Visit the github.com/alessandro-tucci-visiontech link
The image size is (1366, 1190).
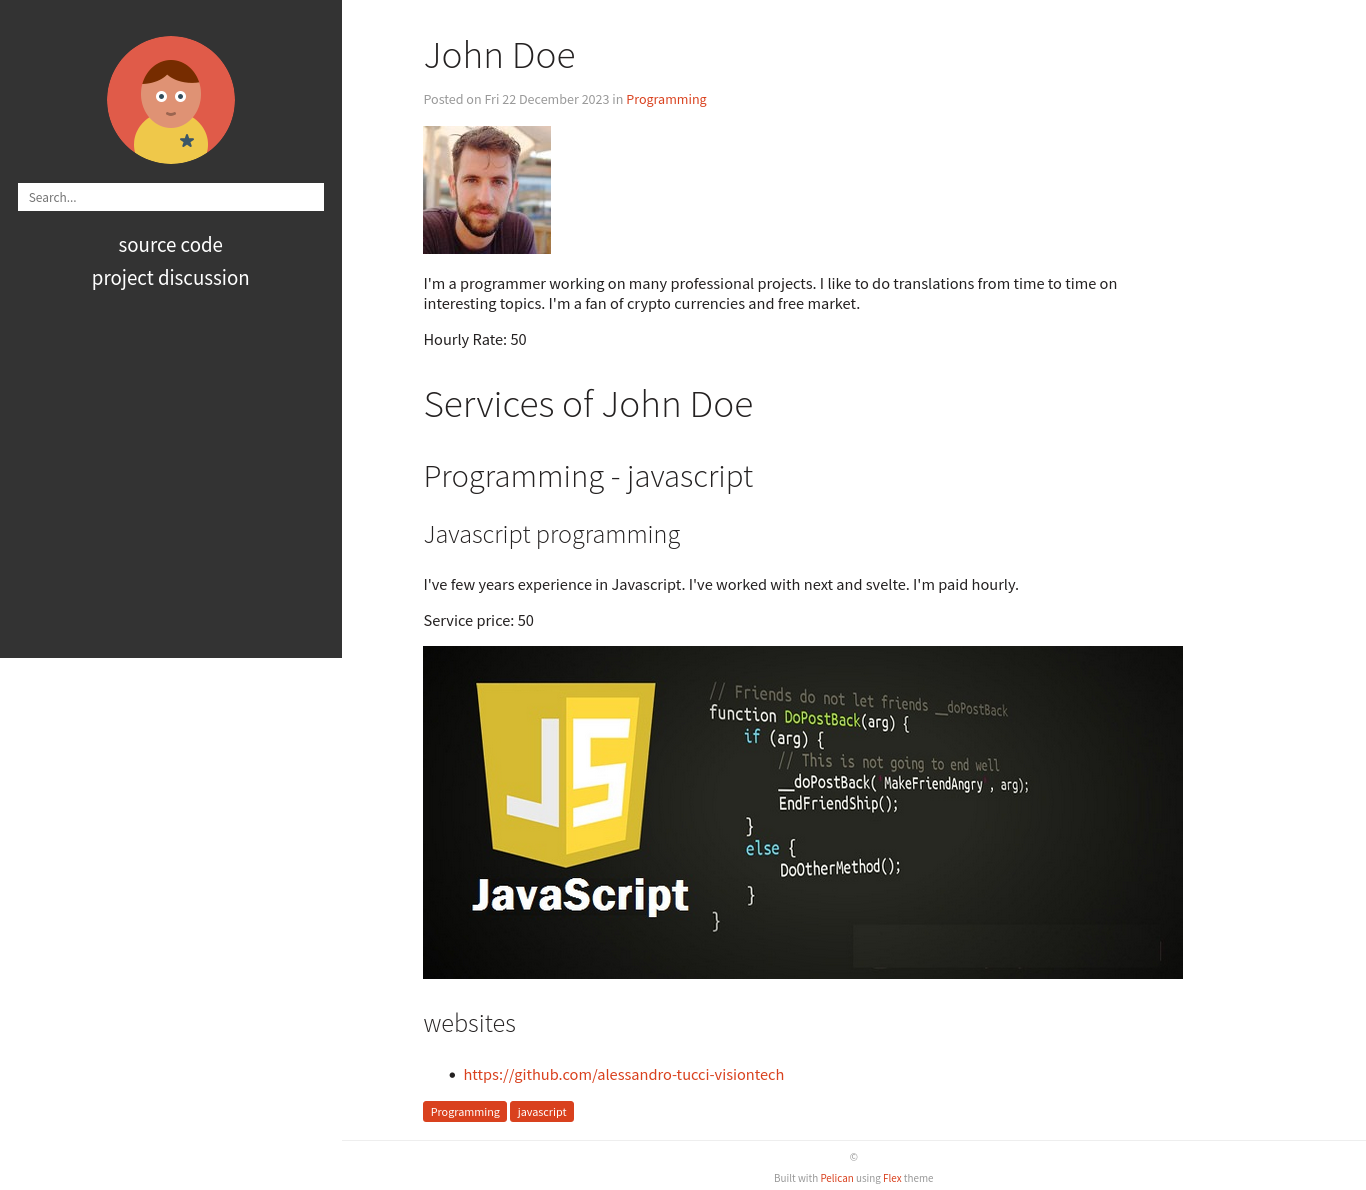(x=624, y=1074)
